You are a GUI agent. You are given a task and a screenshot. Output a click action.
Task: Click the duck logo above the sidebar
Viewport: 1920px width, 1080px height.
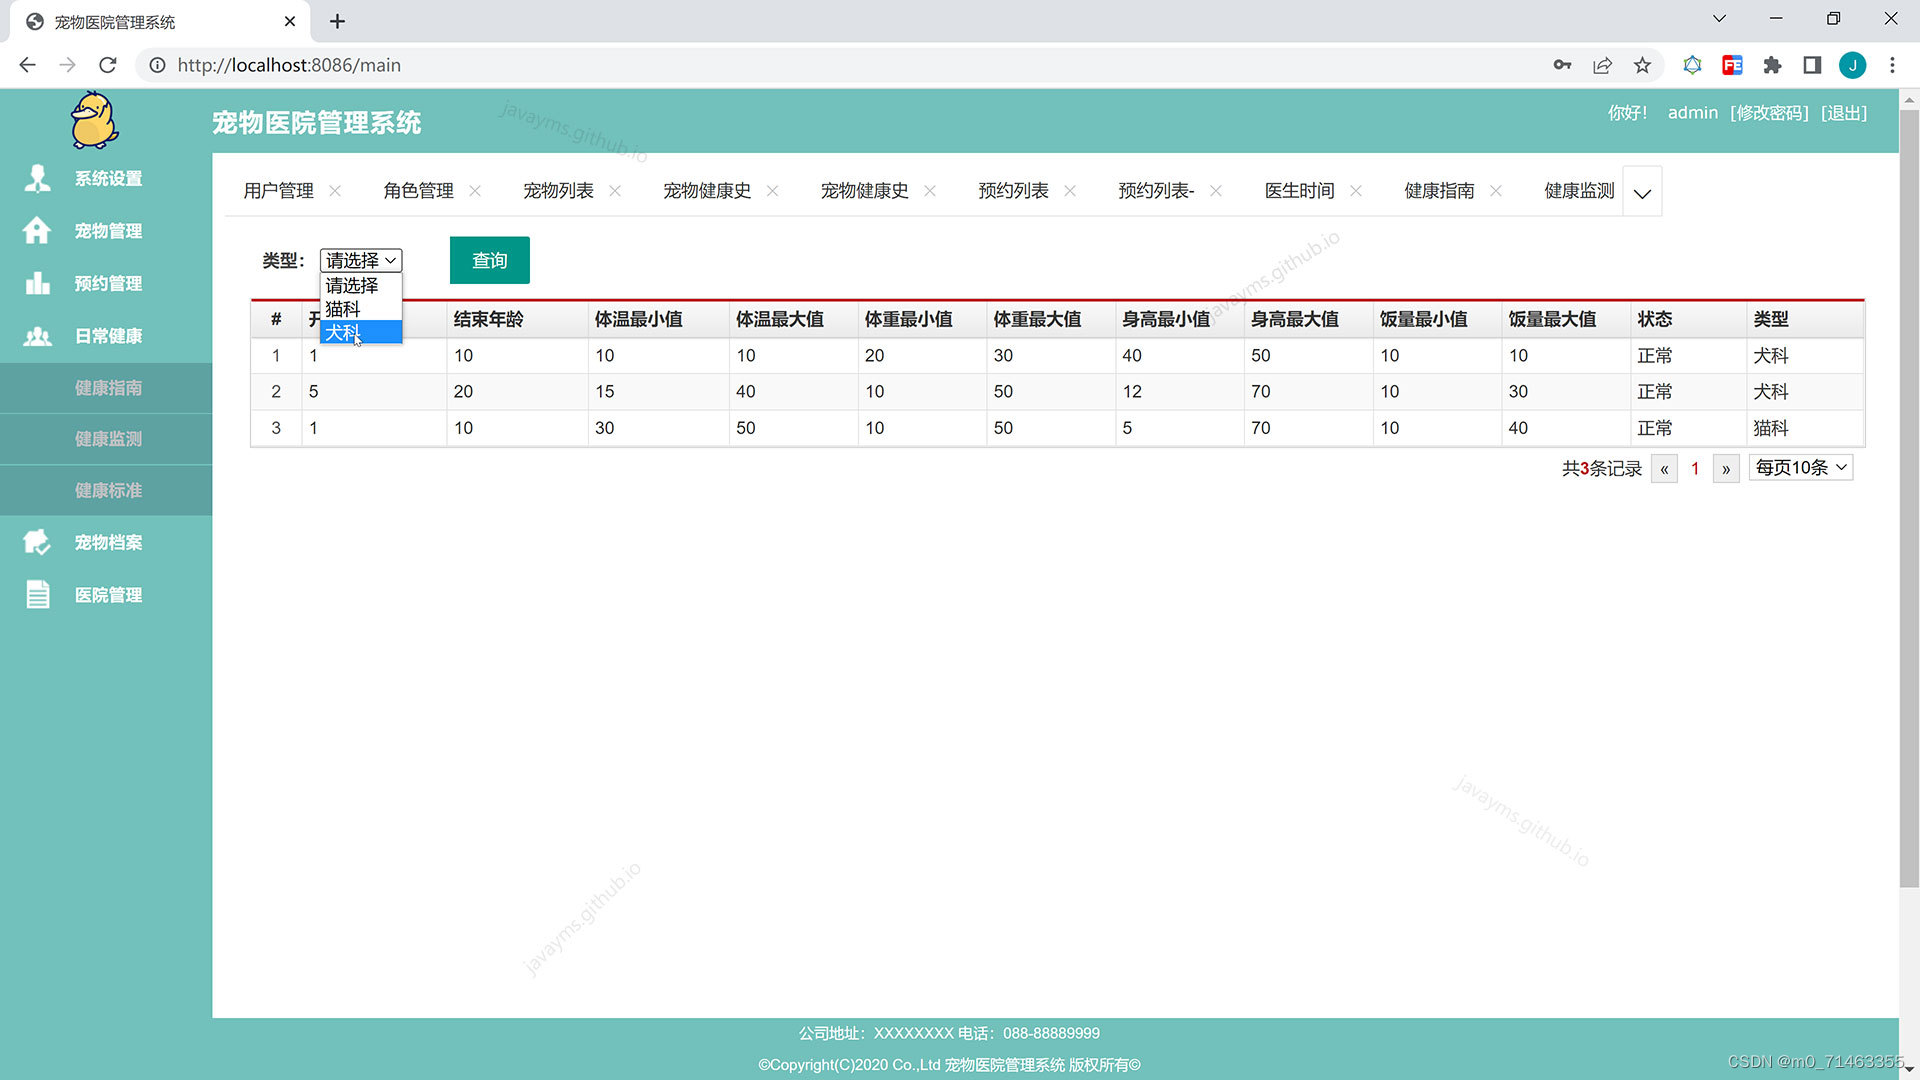(x=90, y=120)
